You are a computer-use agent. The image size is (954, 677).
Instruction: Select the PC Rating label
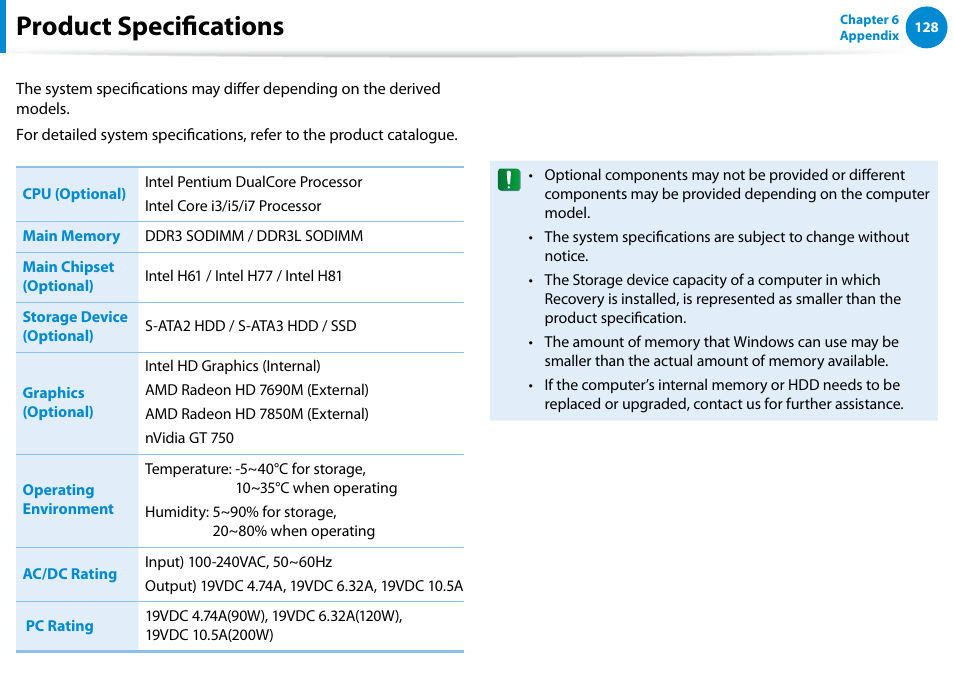point(60,626)
